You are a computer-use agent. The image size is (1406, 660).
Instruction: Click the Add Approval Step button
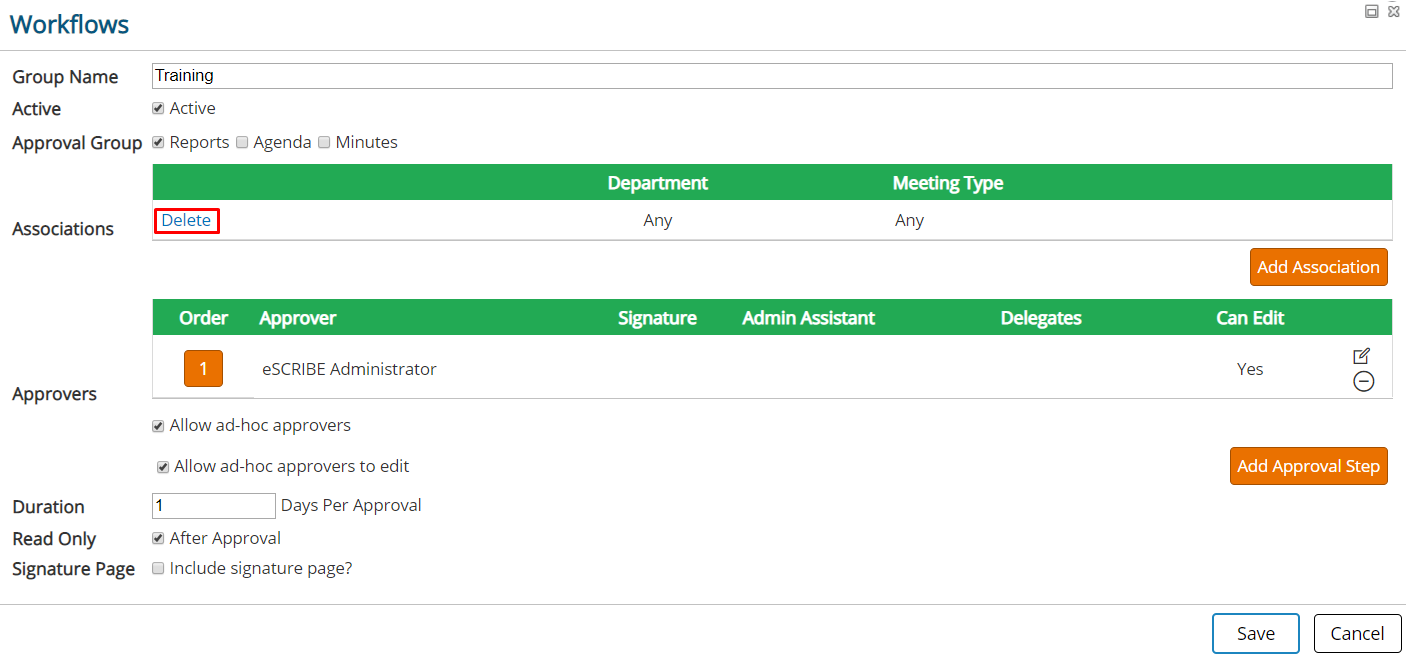(1308, 466)
